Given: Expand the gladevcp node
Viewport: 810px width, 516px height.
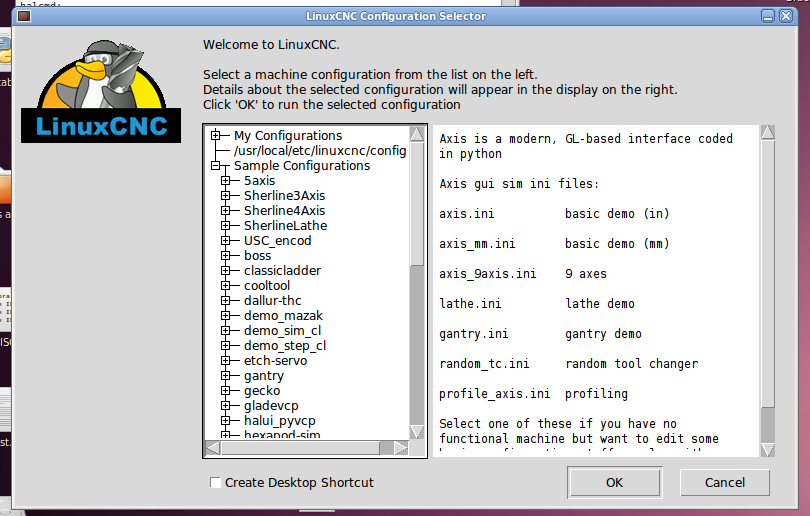Looking at the screenshot, I should [x=225, y=405].
